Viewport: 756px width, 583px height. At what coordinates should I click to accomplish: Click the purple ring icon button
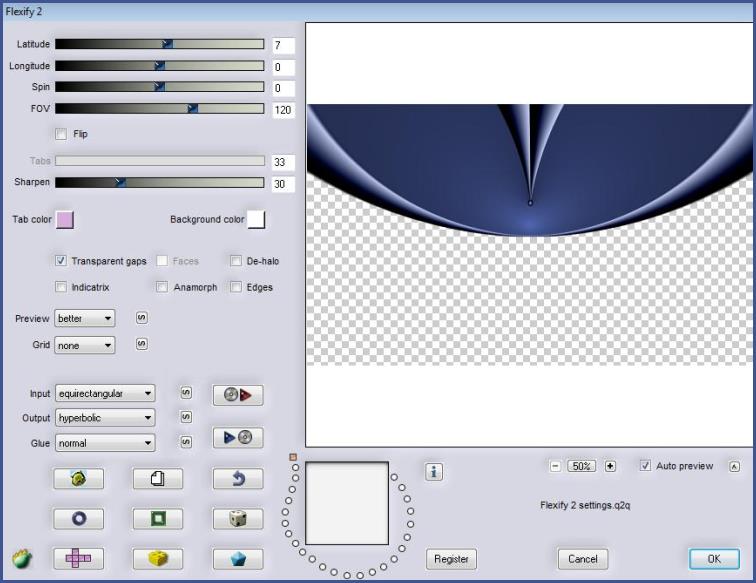[x=78, y=519]
